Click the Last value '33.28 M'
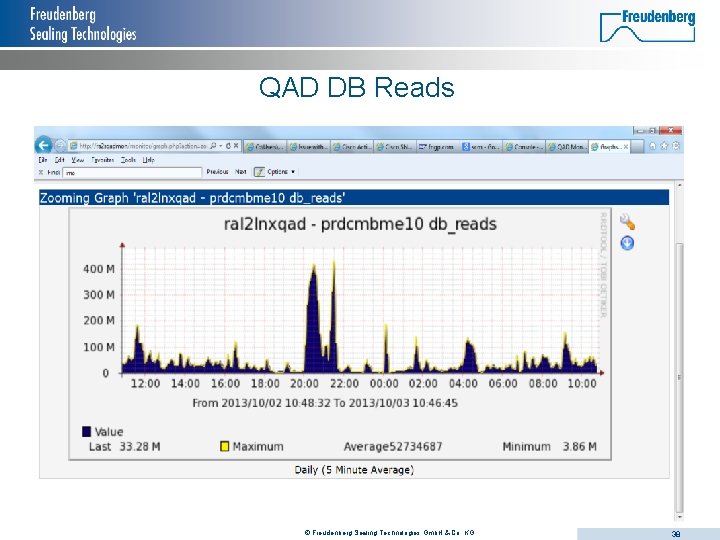The width and height of the screenshot is (720, 540). pos(140,446)
